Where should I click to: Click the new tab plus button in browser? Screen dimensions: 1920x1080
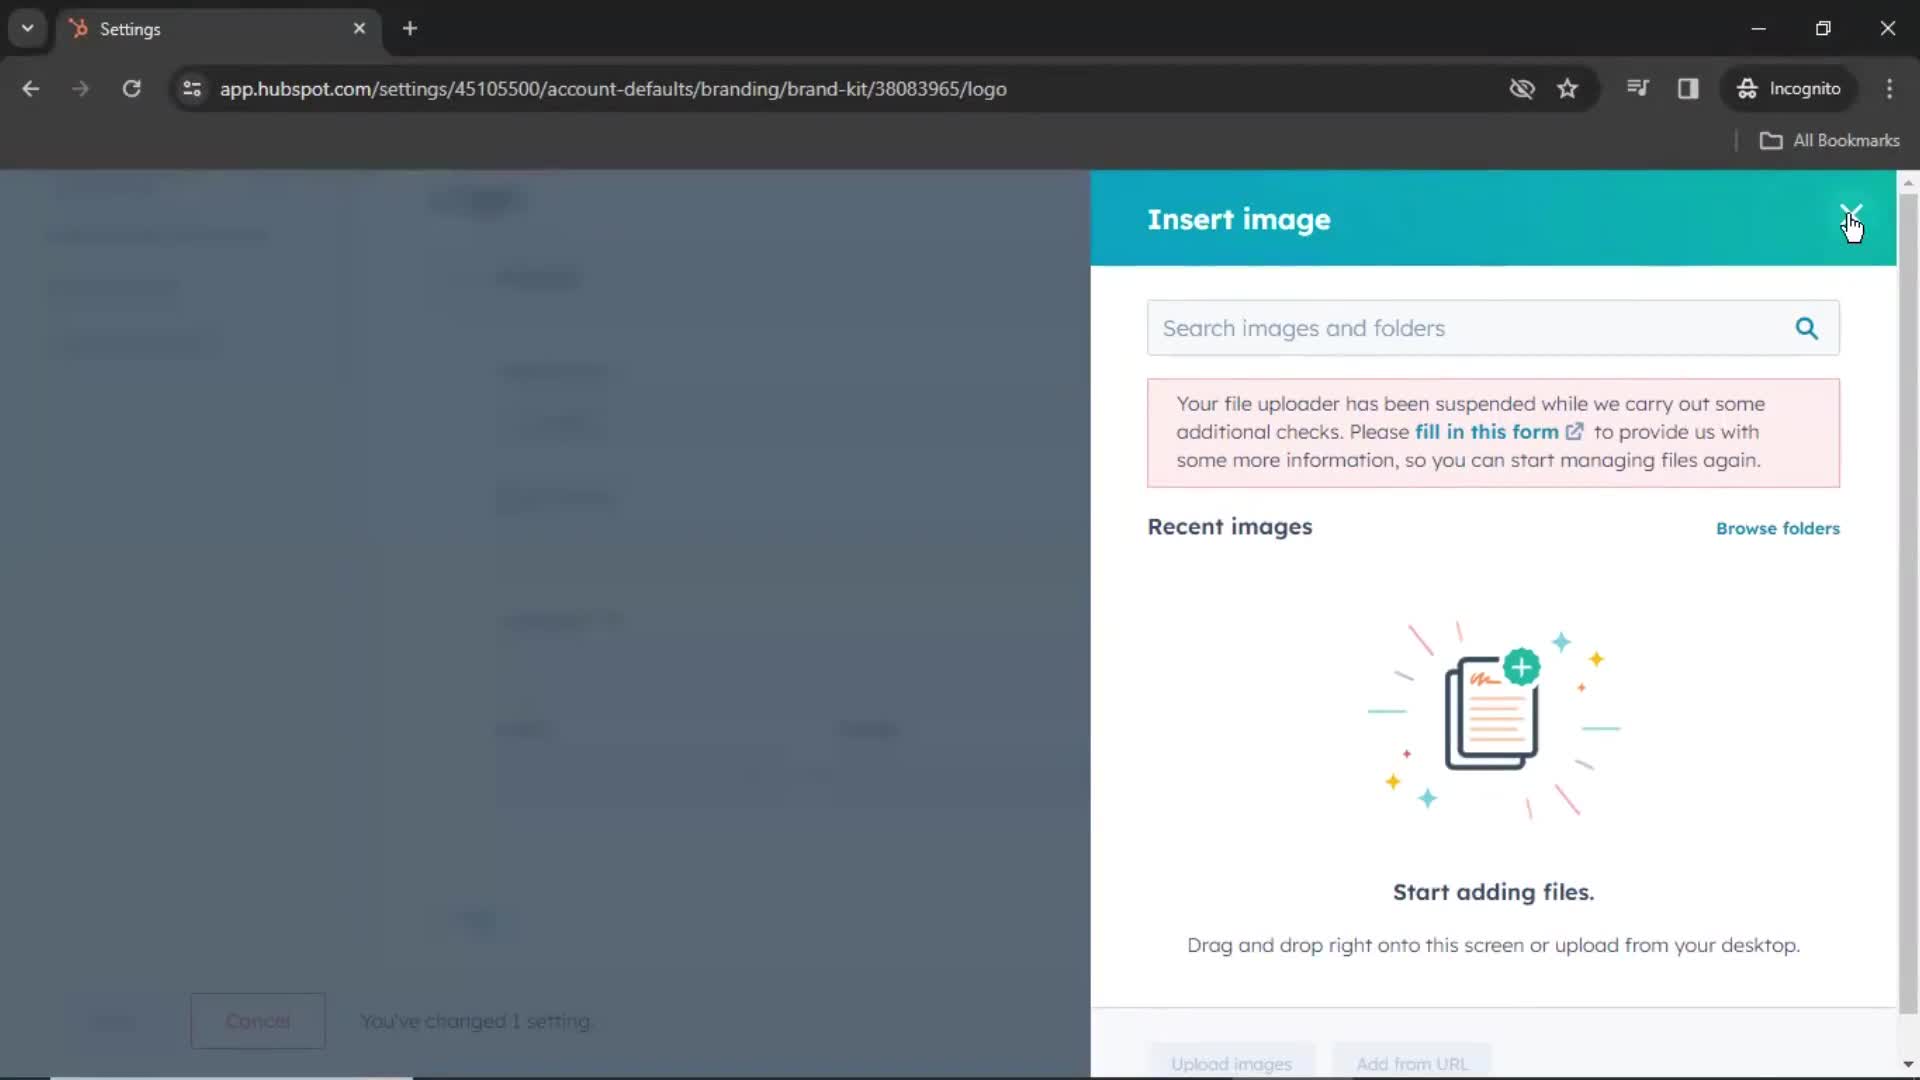pos(407,28)
